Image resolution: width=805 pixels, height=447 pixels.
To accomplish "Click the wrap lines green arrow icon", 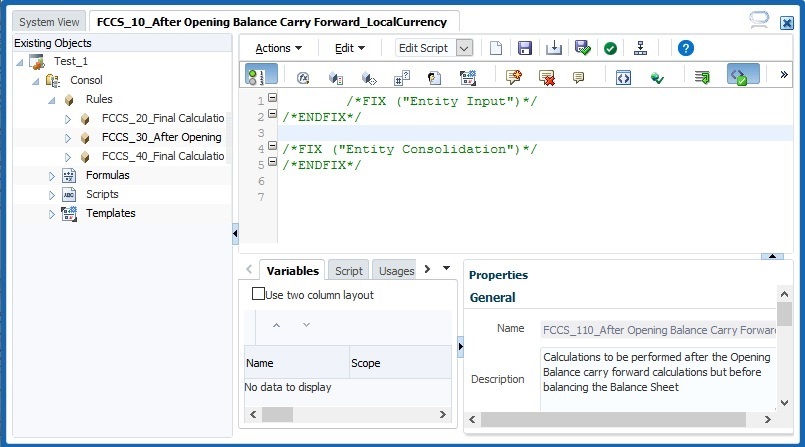I will coord(702,77).
